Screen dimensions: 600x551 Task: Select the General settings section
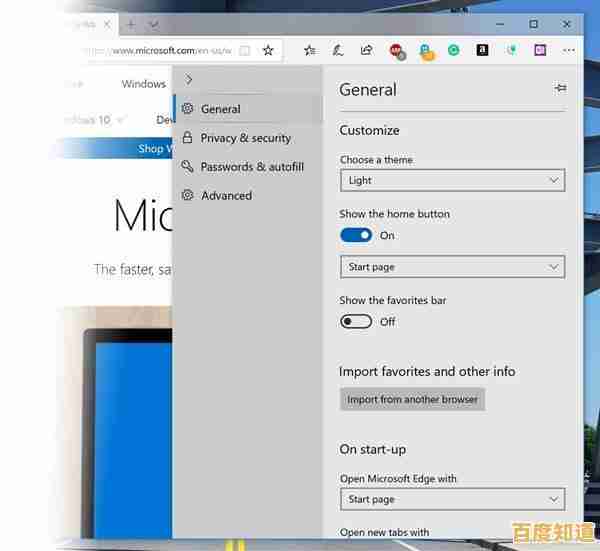click(x=247, y=109)
